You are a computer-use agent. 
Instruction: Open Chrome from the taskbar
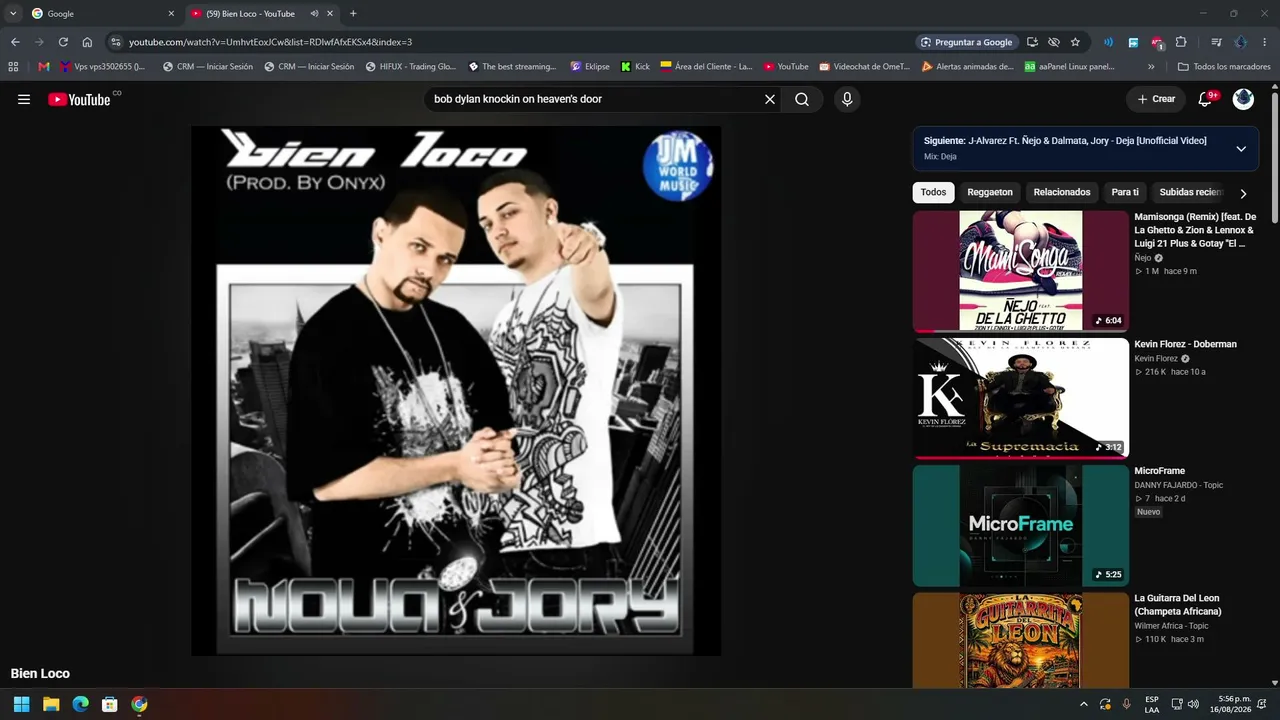coord(139,704)
